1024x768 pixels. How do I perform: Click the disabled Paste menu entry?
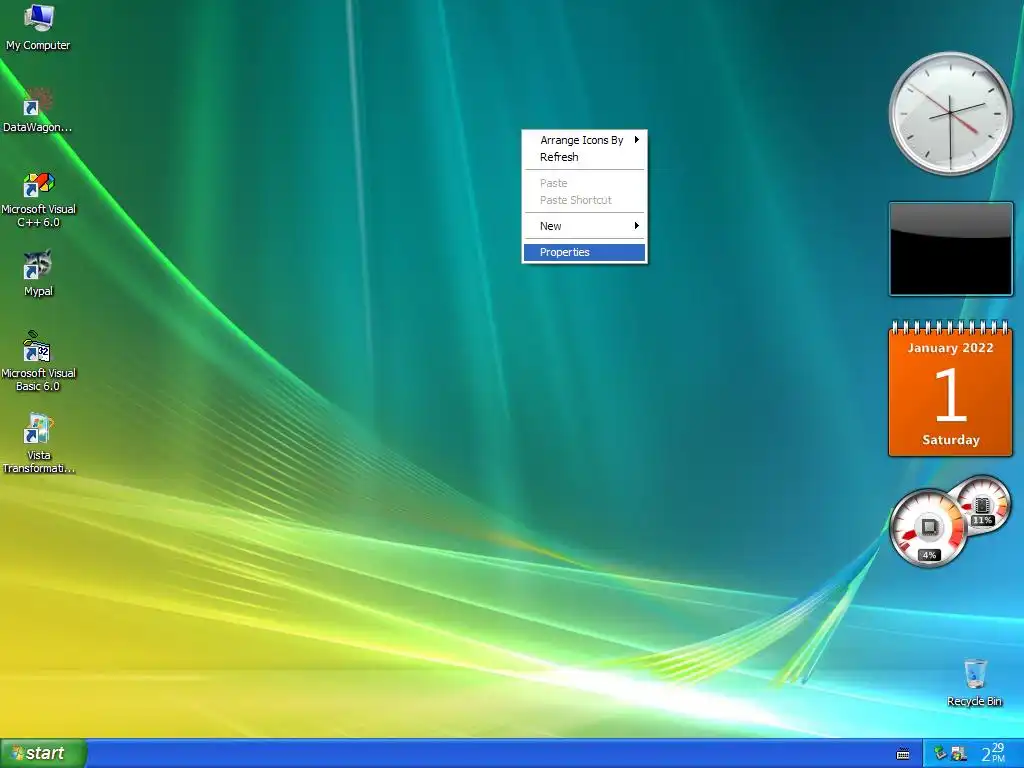click(x=584, y=183)
